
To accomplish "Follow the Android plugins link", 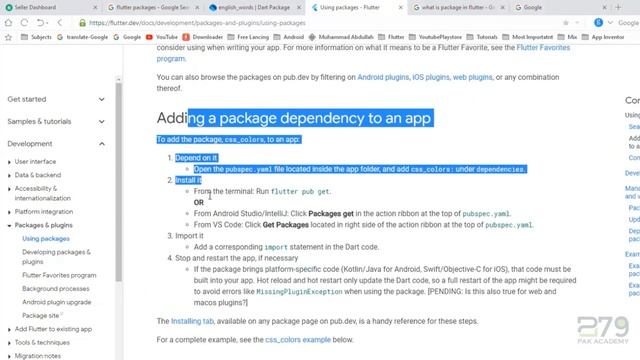I will coord(383,77).
